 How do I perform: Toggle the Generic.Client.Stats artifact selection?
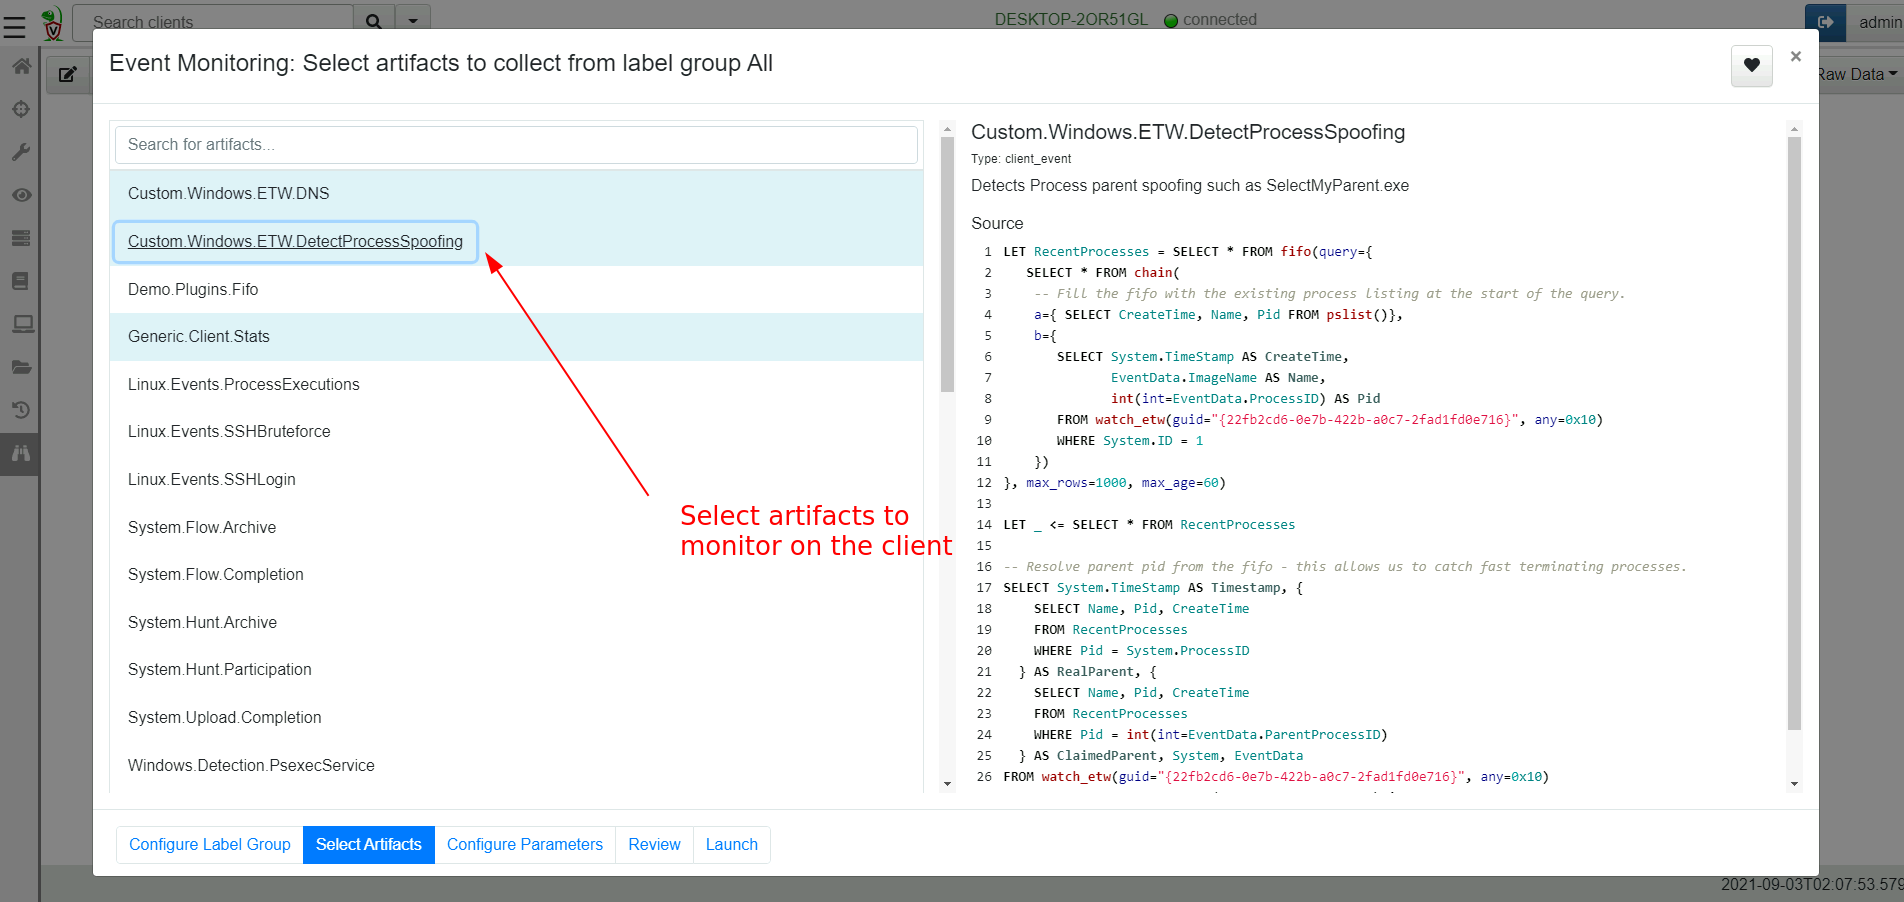pos(199,337)
